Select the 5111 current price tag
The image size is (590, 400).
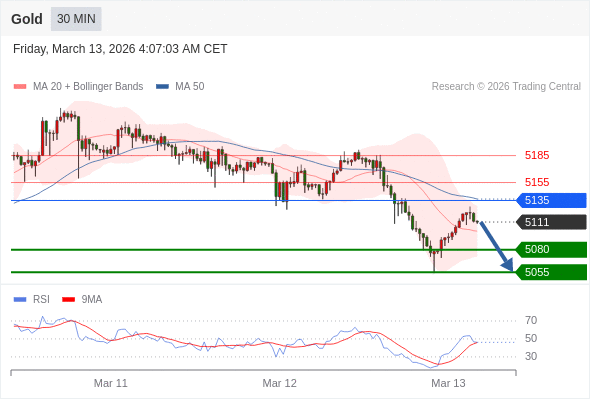pyautogui.click(x=551, y=222)
